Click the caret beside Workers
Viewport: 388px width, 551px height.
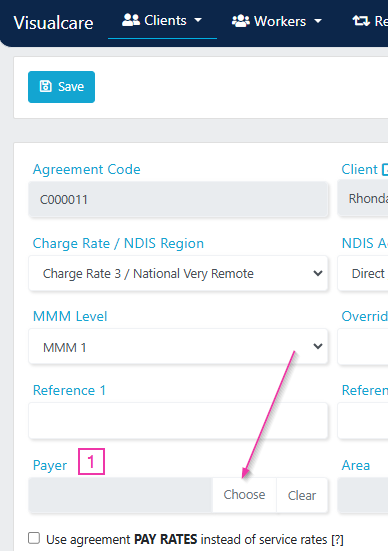click(318, 21)
